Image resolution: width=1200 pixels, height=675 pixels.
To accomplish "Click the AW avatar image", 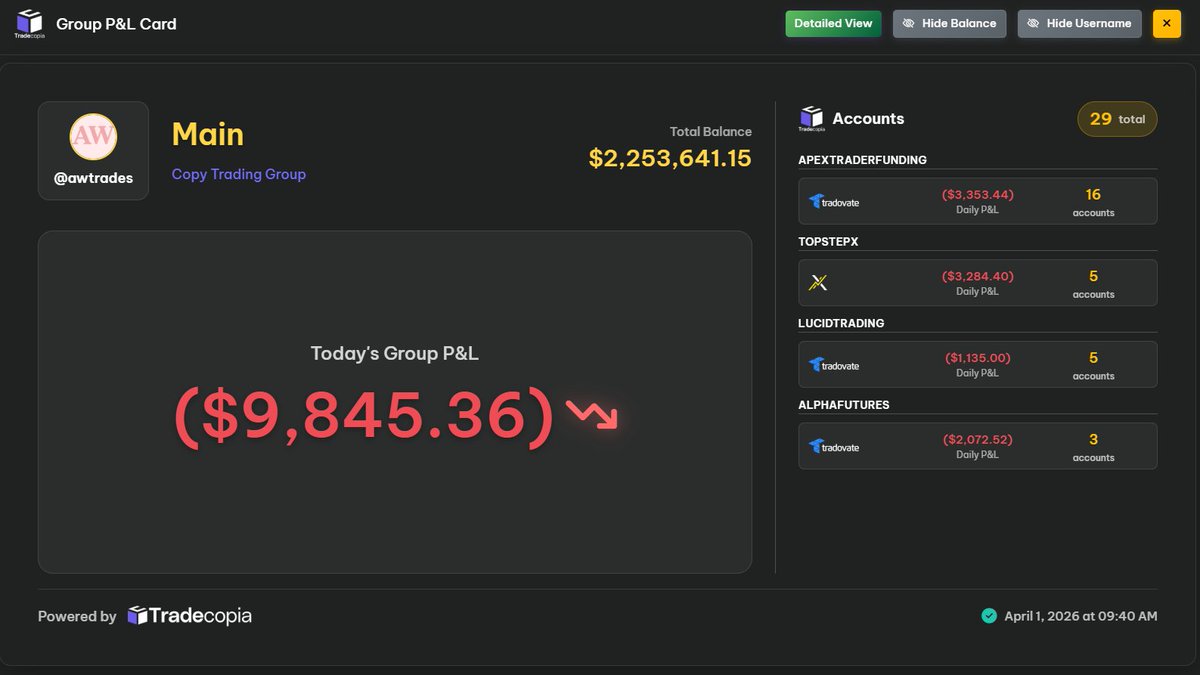I will [93, 137].
